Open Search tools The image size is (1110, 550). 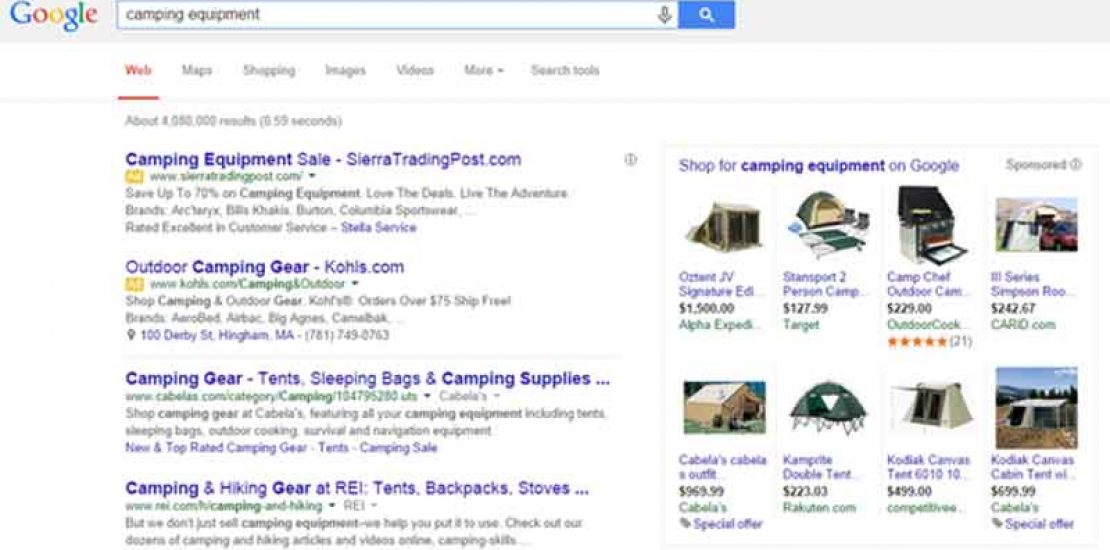click(565, 71)
